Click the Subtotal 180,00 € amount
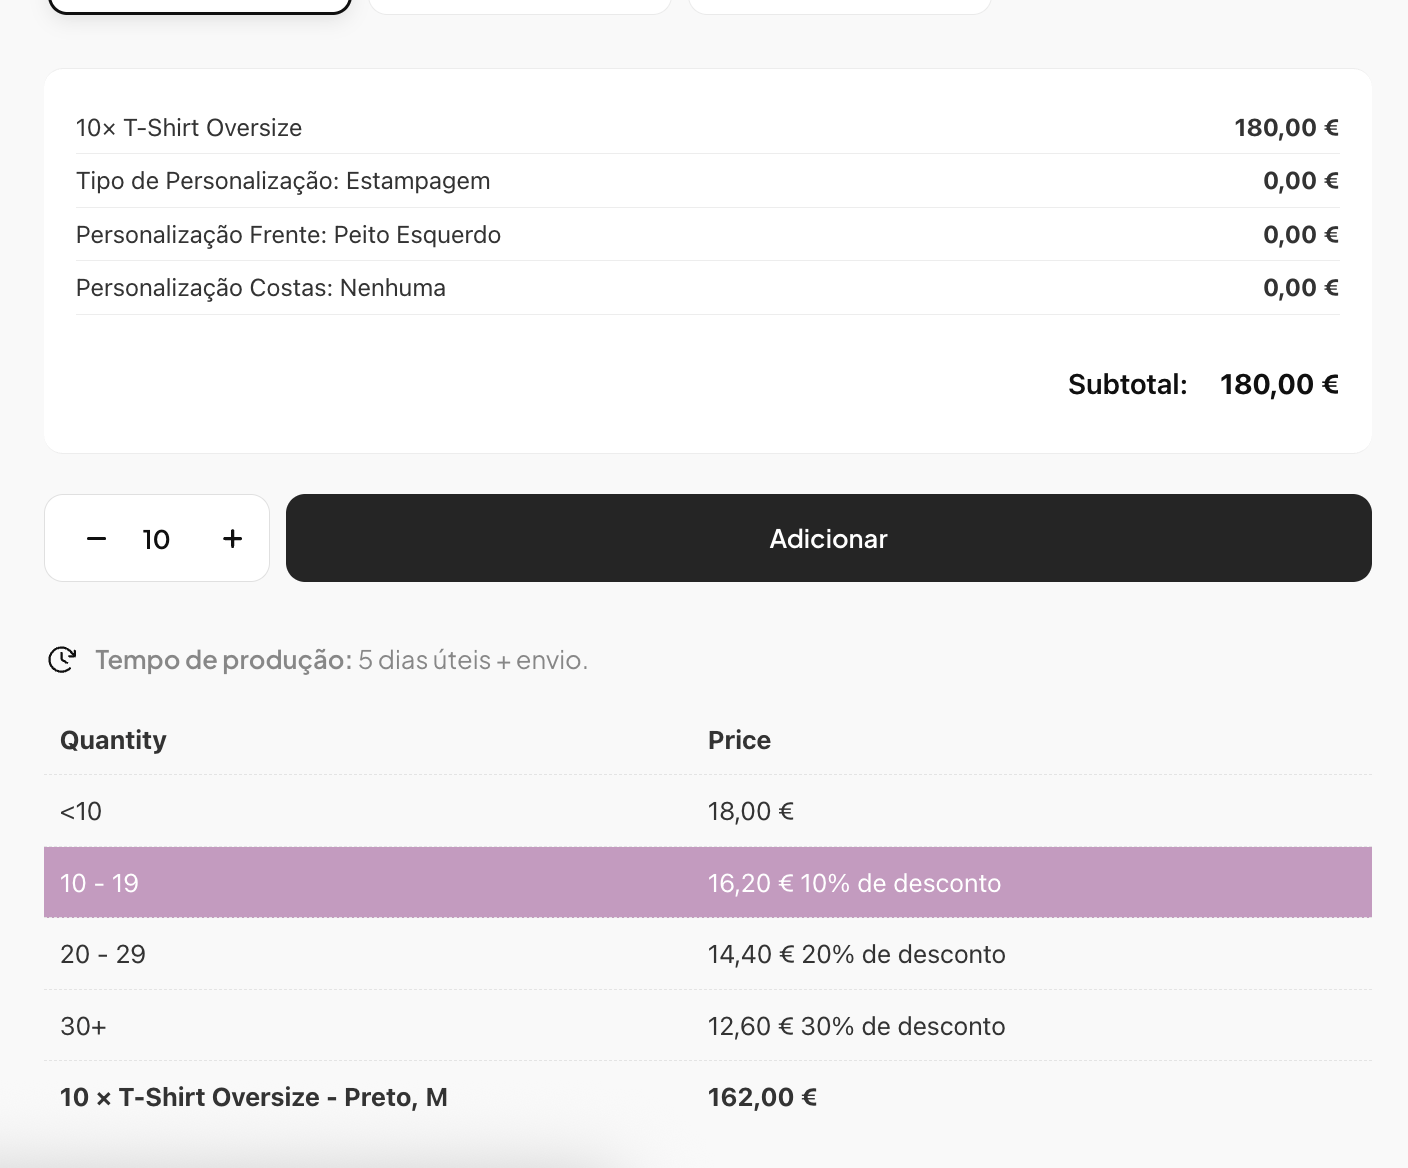The width and height of the screenshot is (1408, 1168). coord(1278,385)
